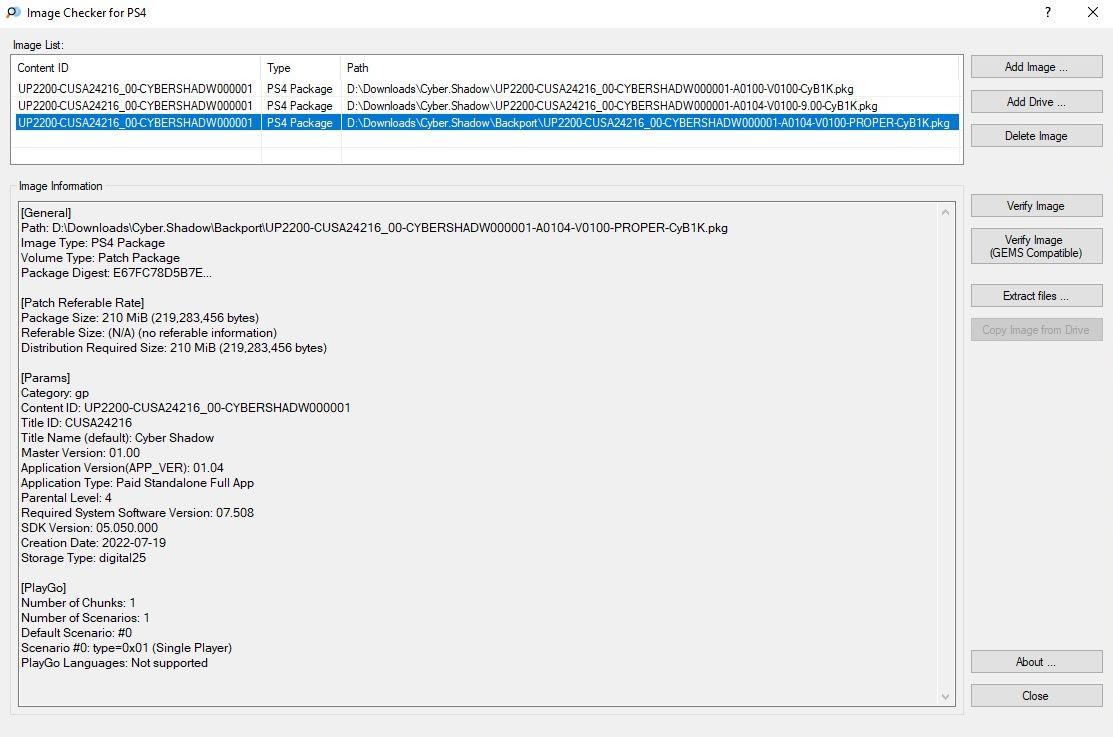
Task: Click Verify Image (GEMS Compatible) button
Action: (x=1036, y=246)
